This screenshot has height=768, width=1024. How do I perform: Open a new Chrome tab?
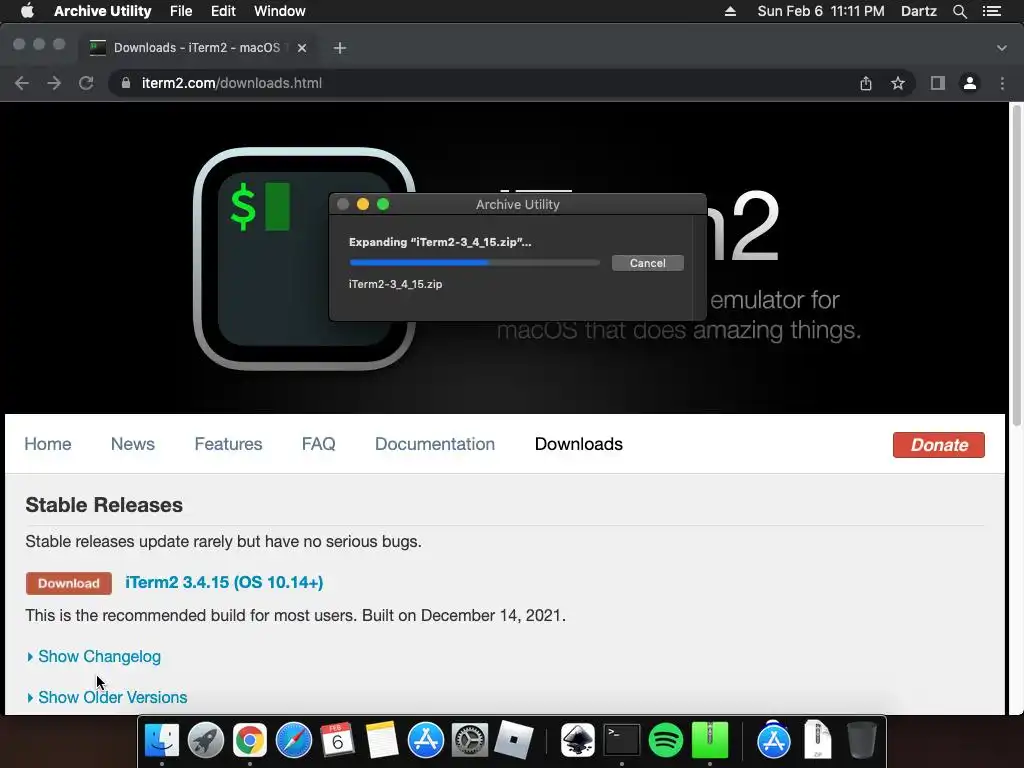(x=340, y=48)
